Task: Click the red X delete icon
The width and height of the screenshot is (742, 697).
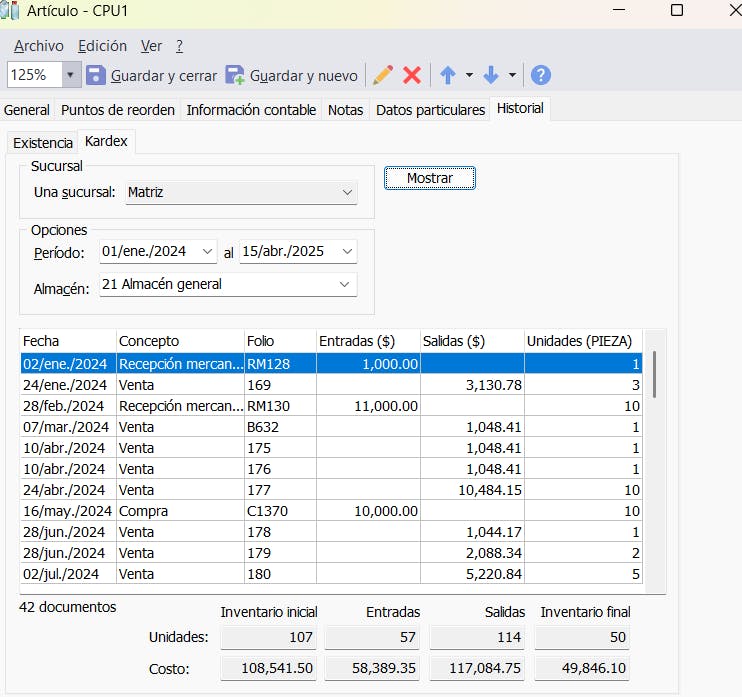Action: [412, 75]
